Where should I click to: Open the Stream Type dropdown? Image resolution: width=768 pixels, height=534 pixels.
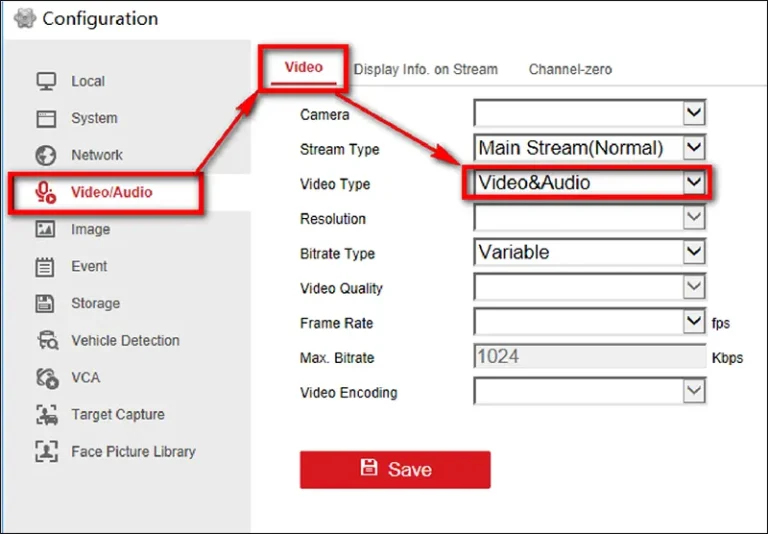coord(693,148)
